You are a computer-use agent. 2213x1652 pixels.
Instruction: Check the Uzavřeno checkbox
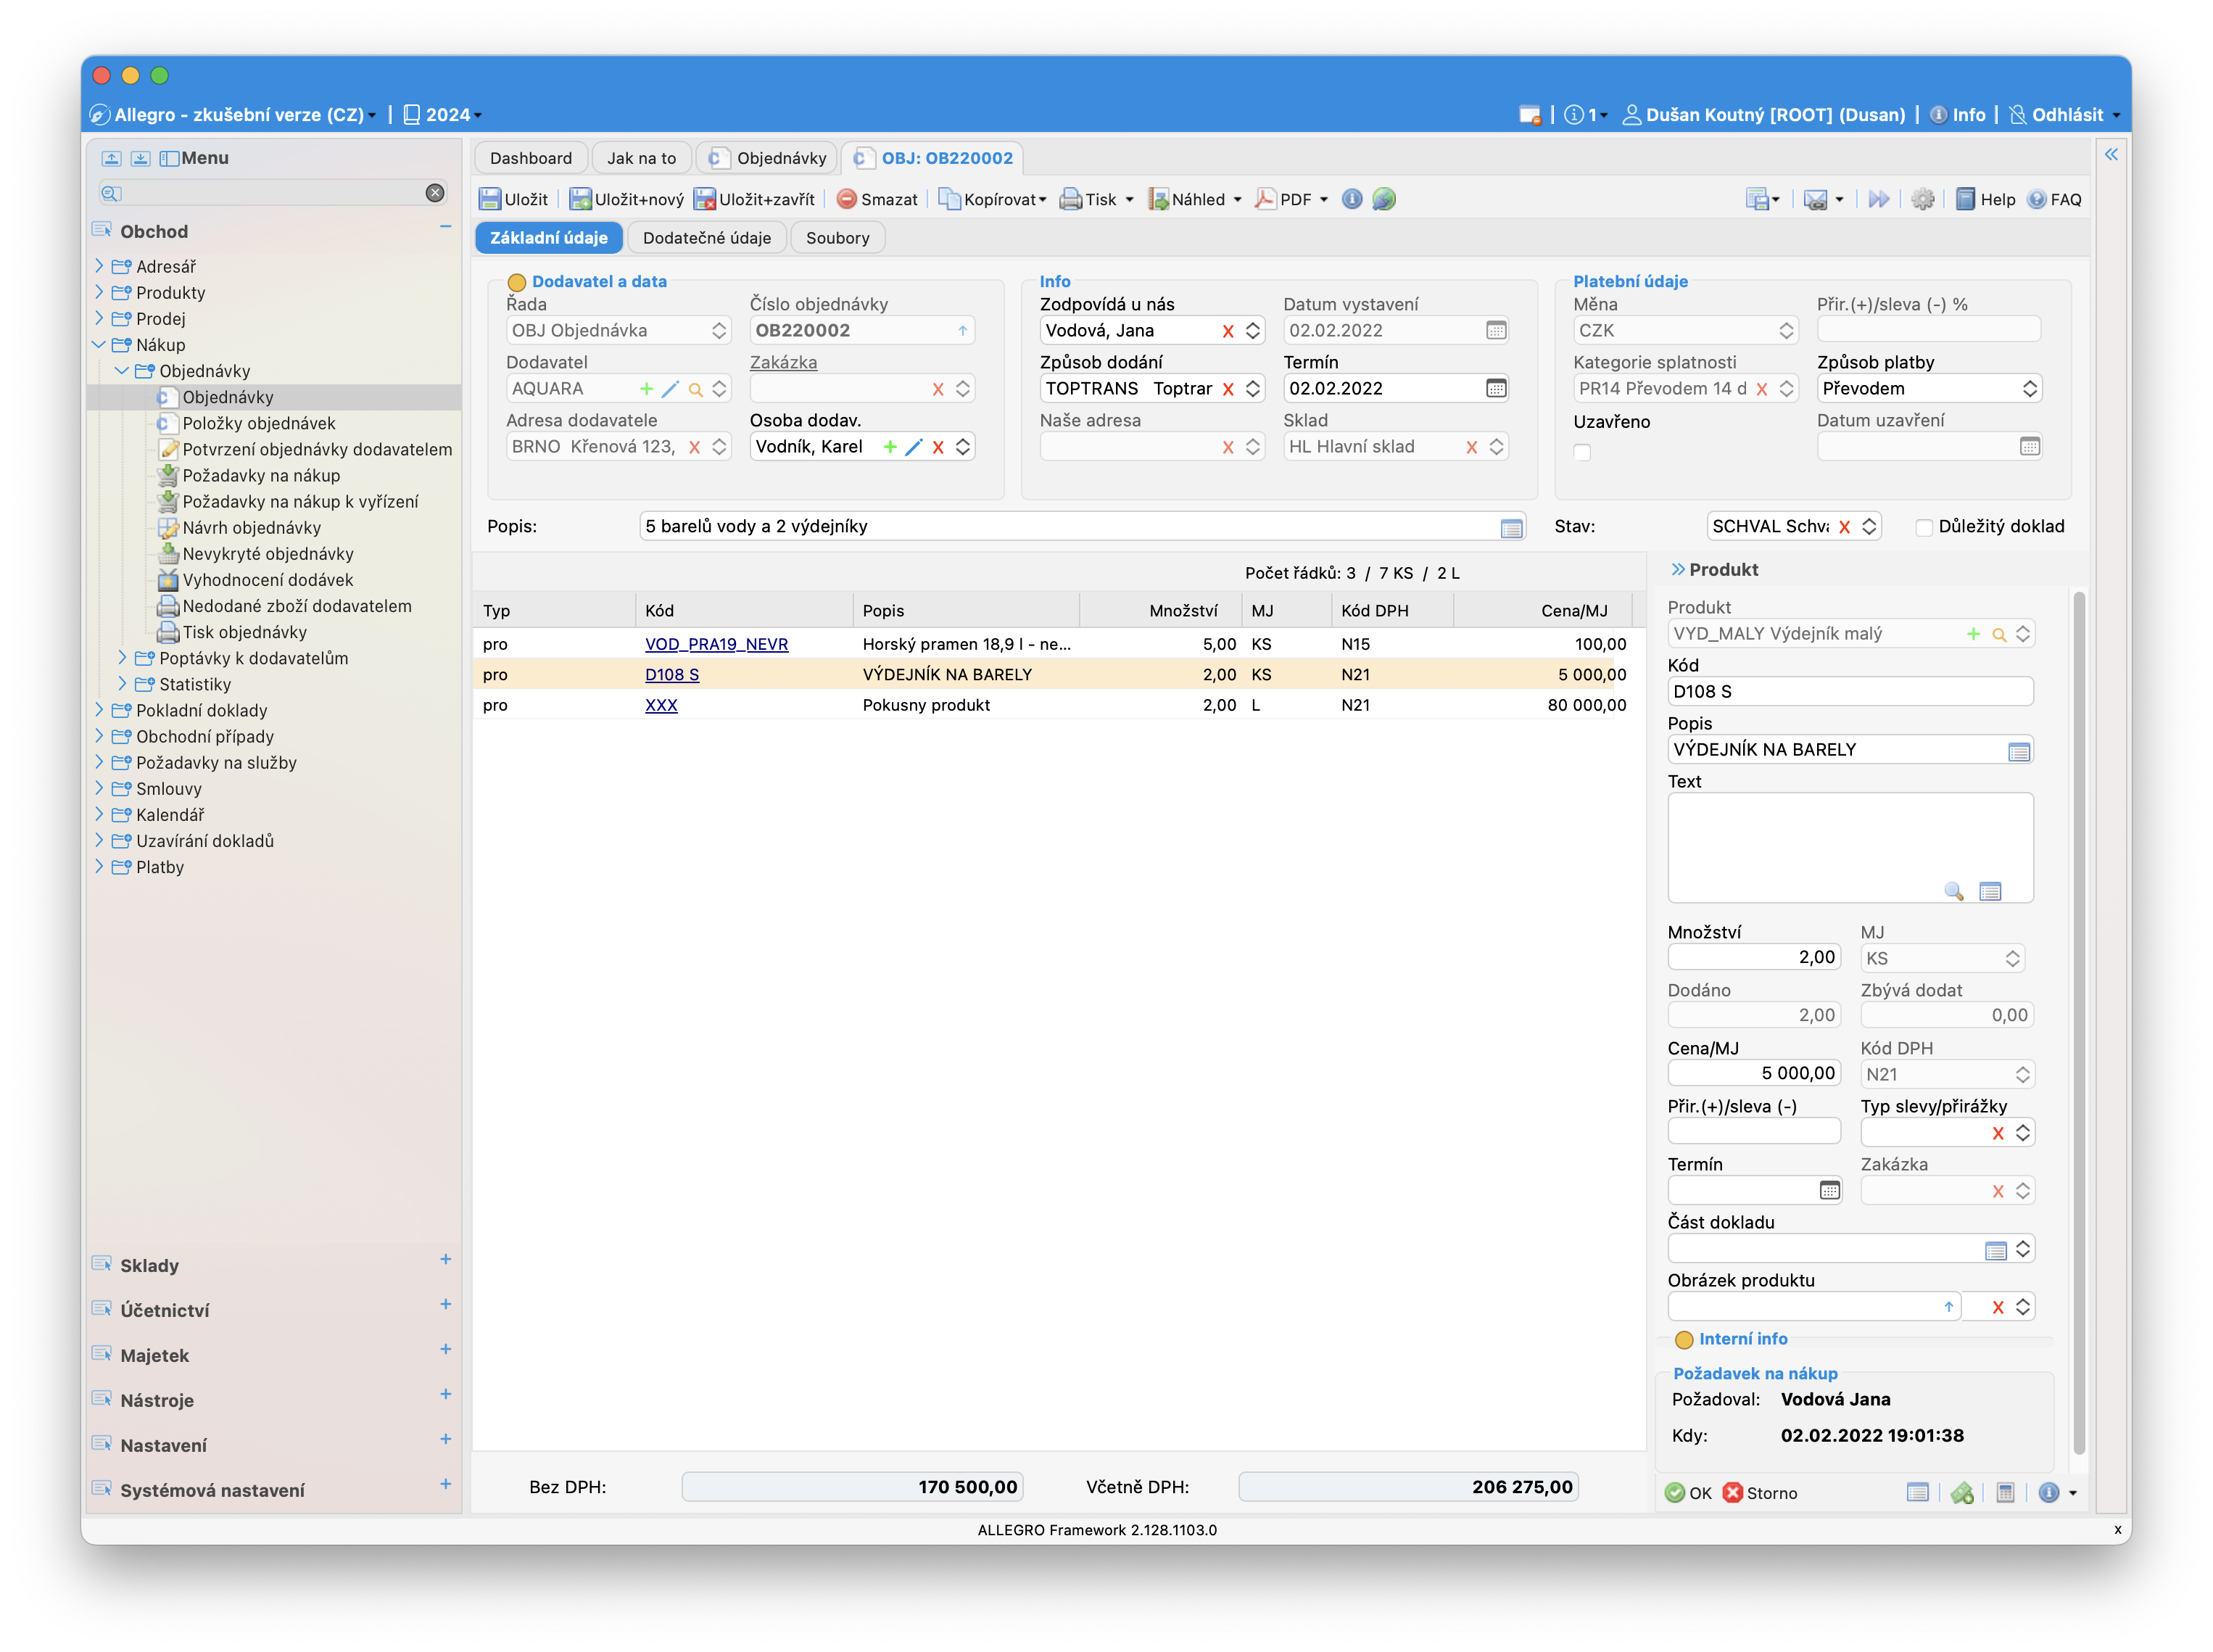click(x=1582, y=452)
